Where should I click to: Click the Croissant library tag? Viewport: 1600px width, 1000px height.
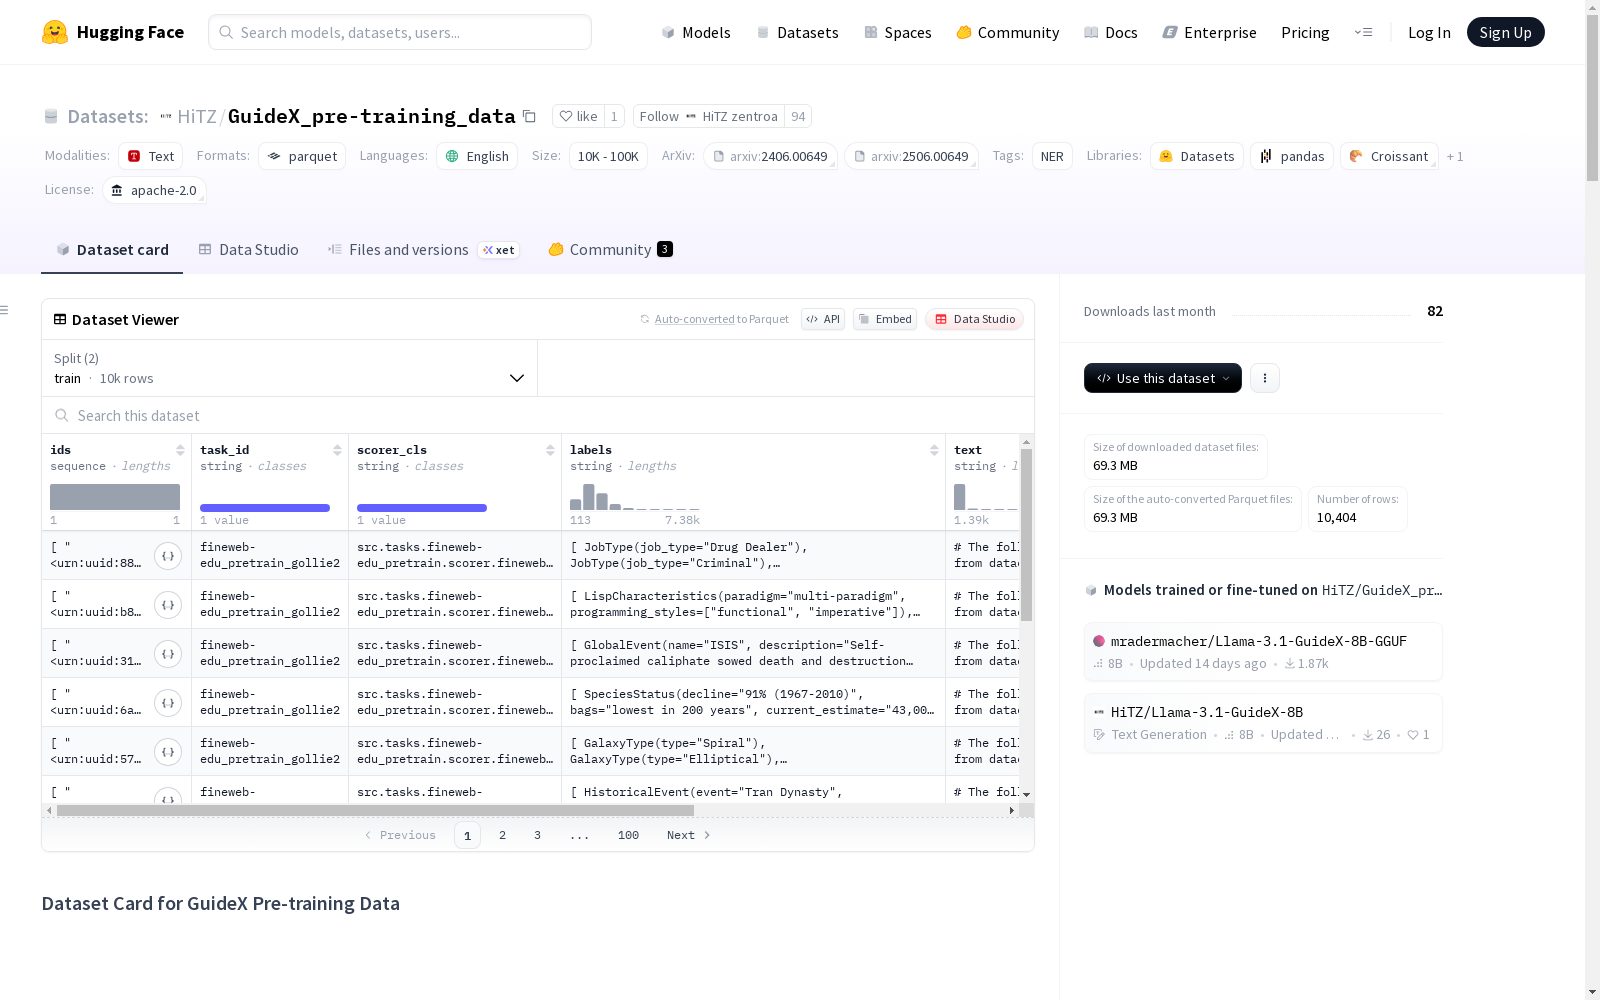pos(1389,156)
